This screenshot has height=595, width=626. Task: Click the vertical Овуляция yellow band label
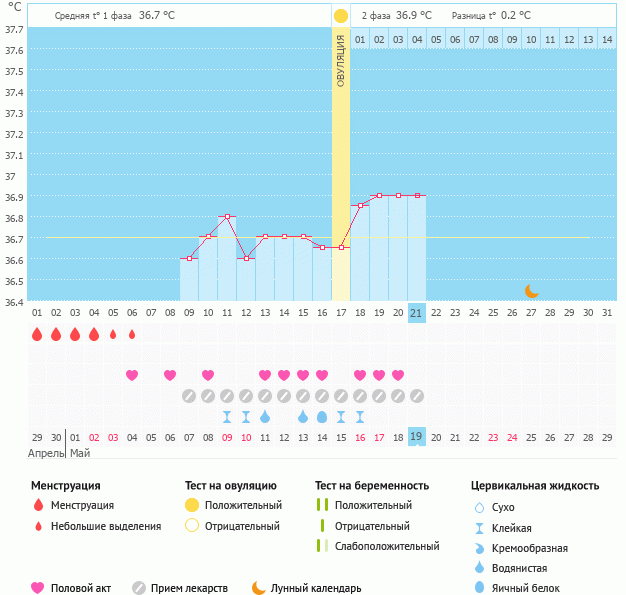click(341, 62)
